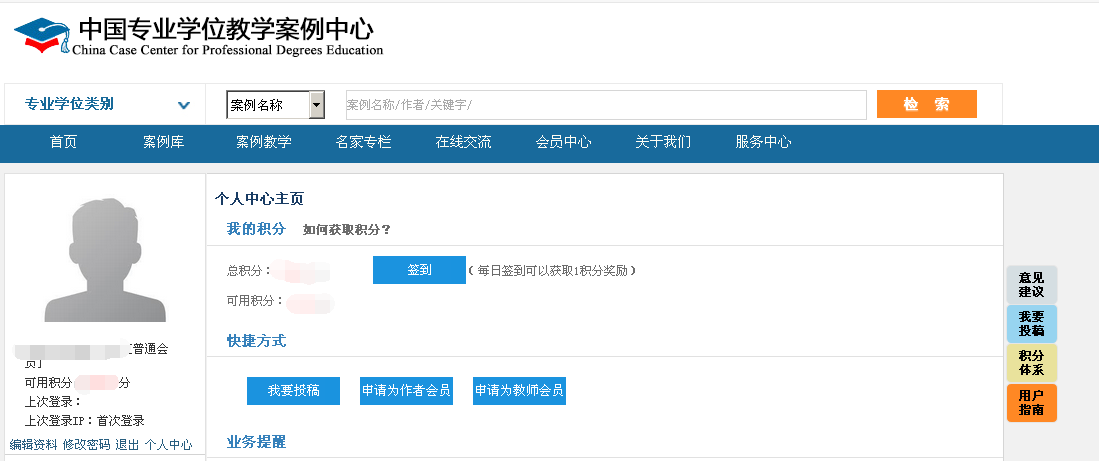Click the blue 签到 check-in button
The height and width of the screenshot is (461, 1099).
419,270
